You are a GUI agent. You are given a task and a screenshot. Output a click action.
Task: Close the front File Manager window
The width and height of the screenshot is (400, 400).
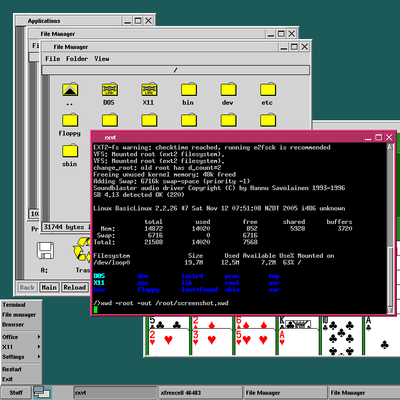[305, 47]
